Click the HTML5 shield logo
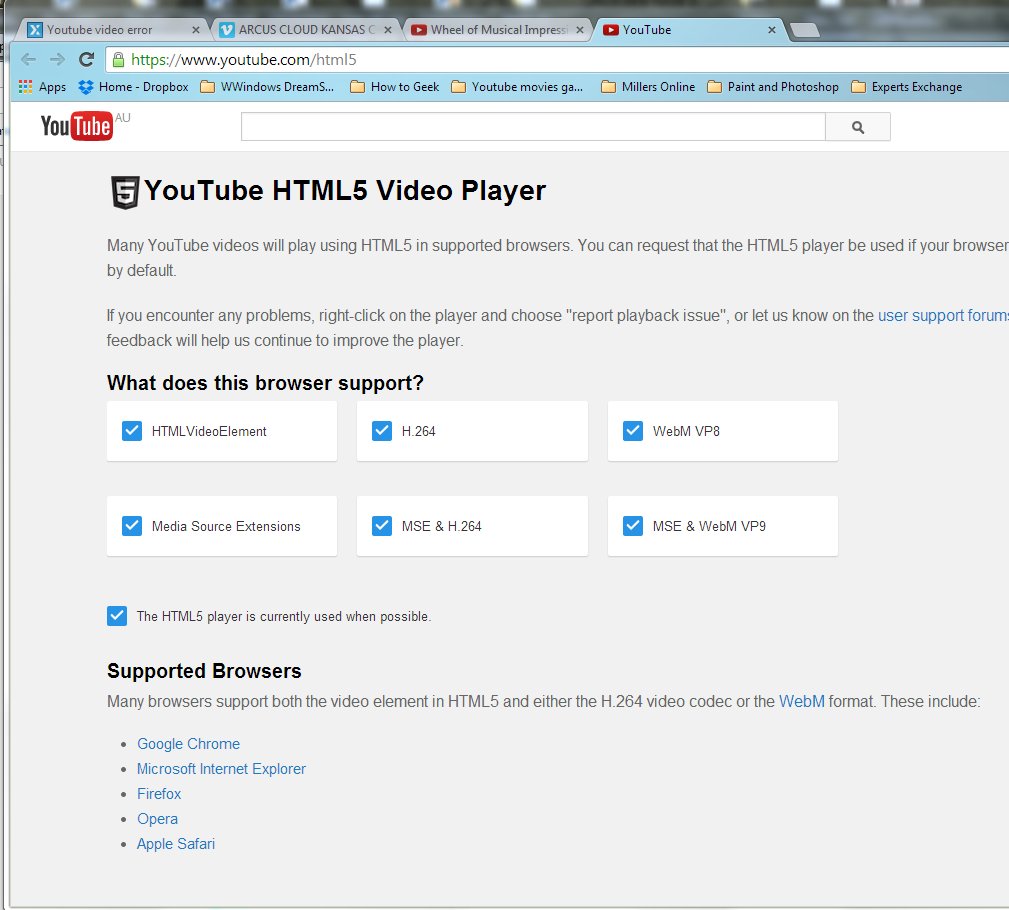The width and height of the screenshot is (1009, 910). (125, 192)
